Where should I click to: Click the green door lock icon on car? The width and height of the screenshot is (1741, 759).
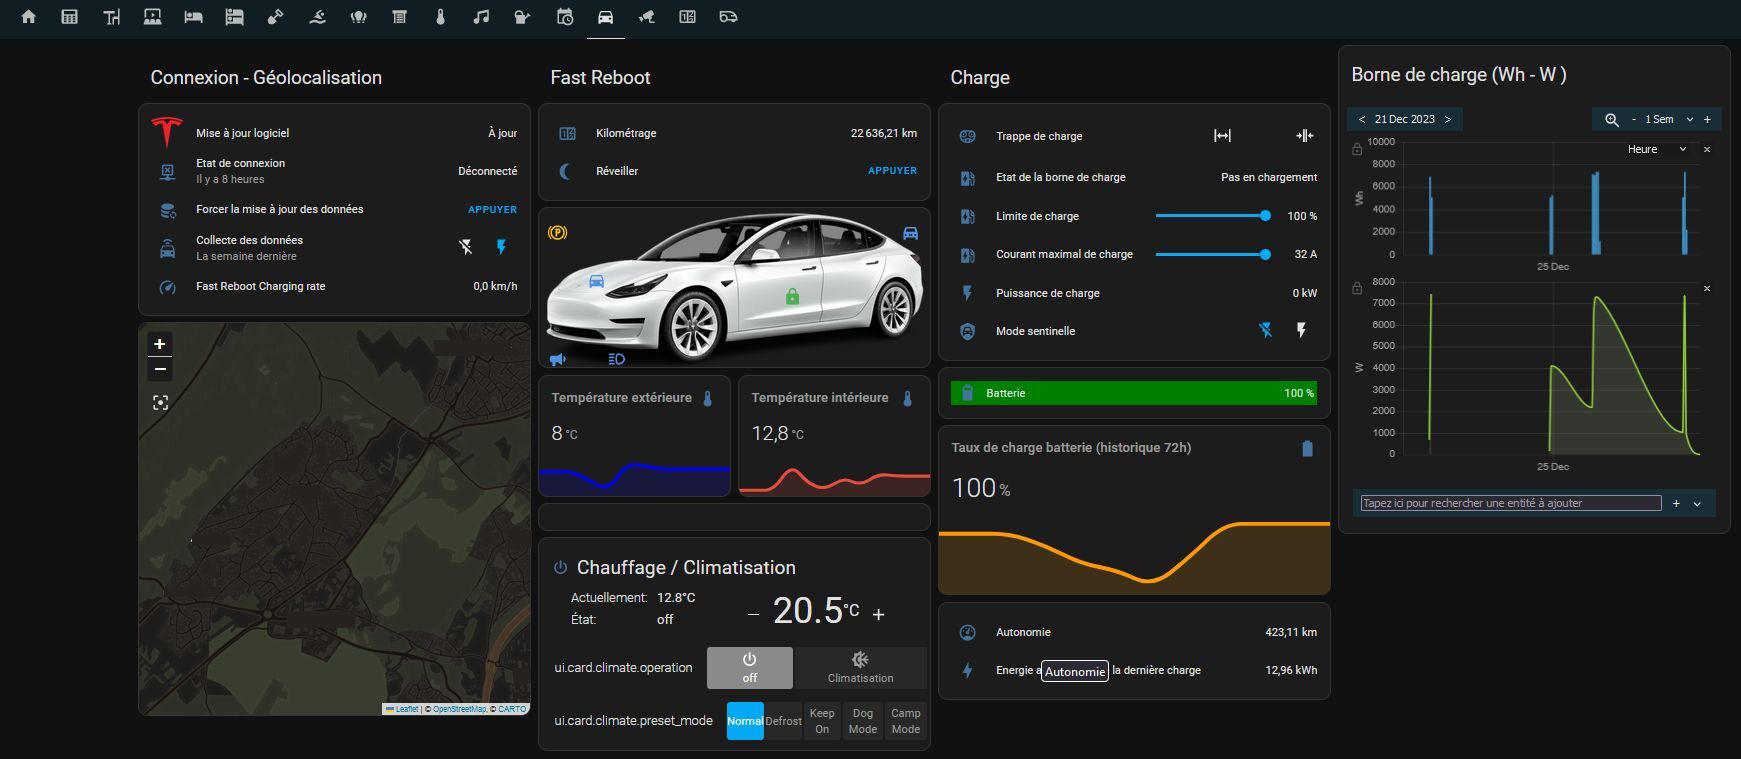(792, 296)
